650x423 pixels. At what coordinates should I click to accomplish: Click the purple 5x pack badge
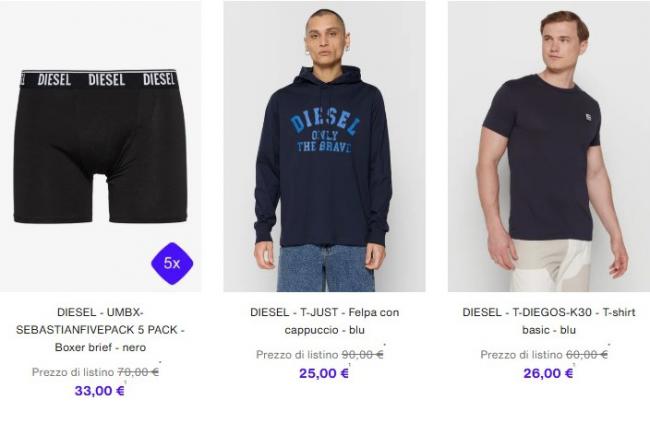click(172, 263)
